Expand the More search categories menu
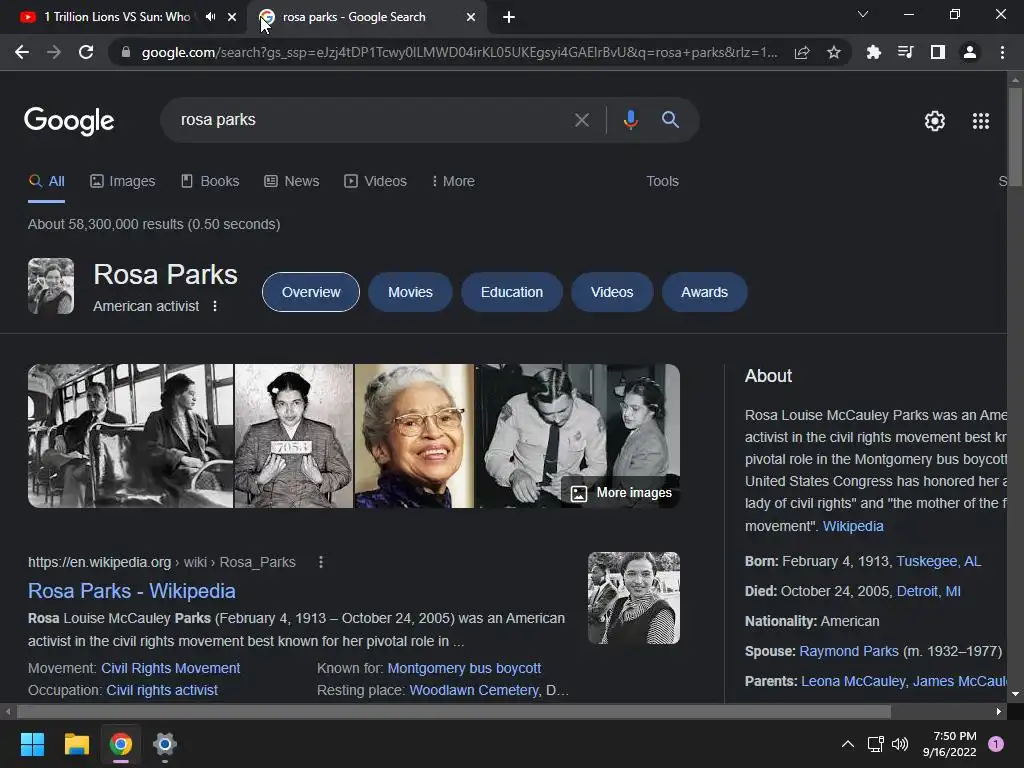Viewport: 1024px width, 768px height. pos(453,182)
